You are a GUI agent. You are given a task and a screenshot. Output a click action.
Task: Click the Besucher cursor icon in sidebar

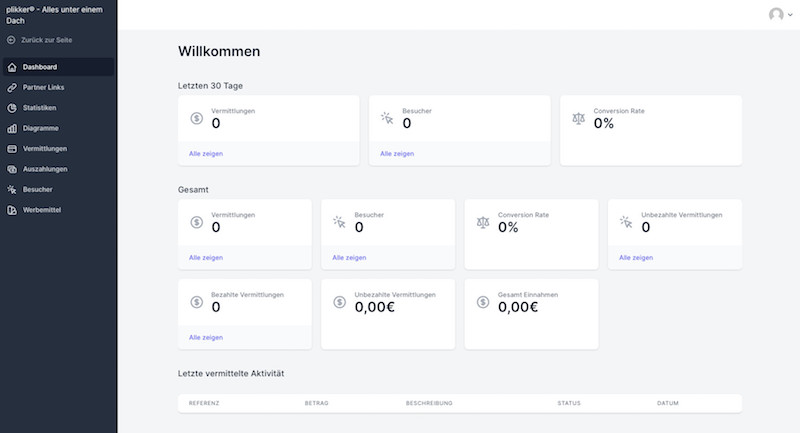(12, 189)
